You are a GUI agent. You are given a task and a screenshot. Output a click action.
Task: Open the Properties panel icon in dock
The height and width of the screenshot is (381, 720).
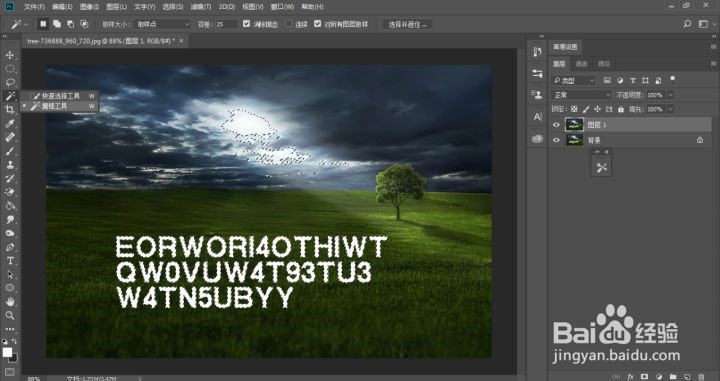tap(537, 73)
